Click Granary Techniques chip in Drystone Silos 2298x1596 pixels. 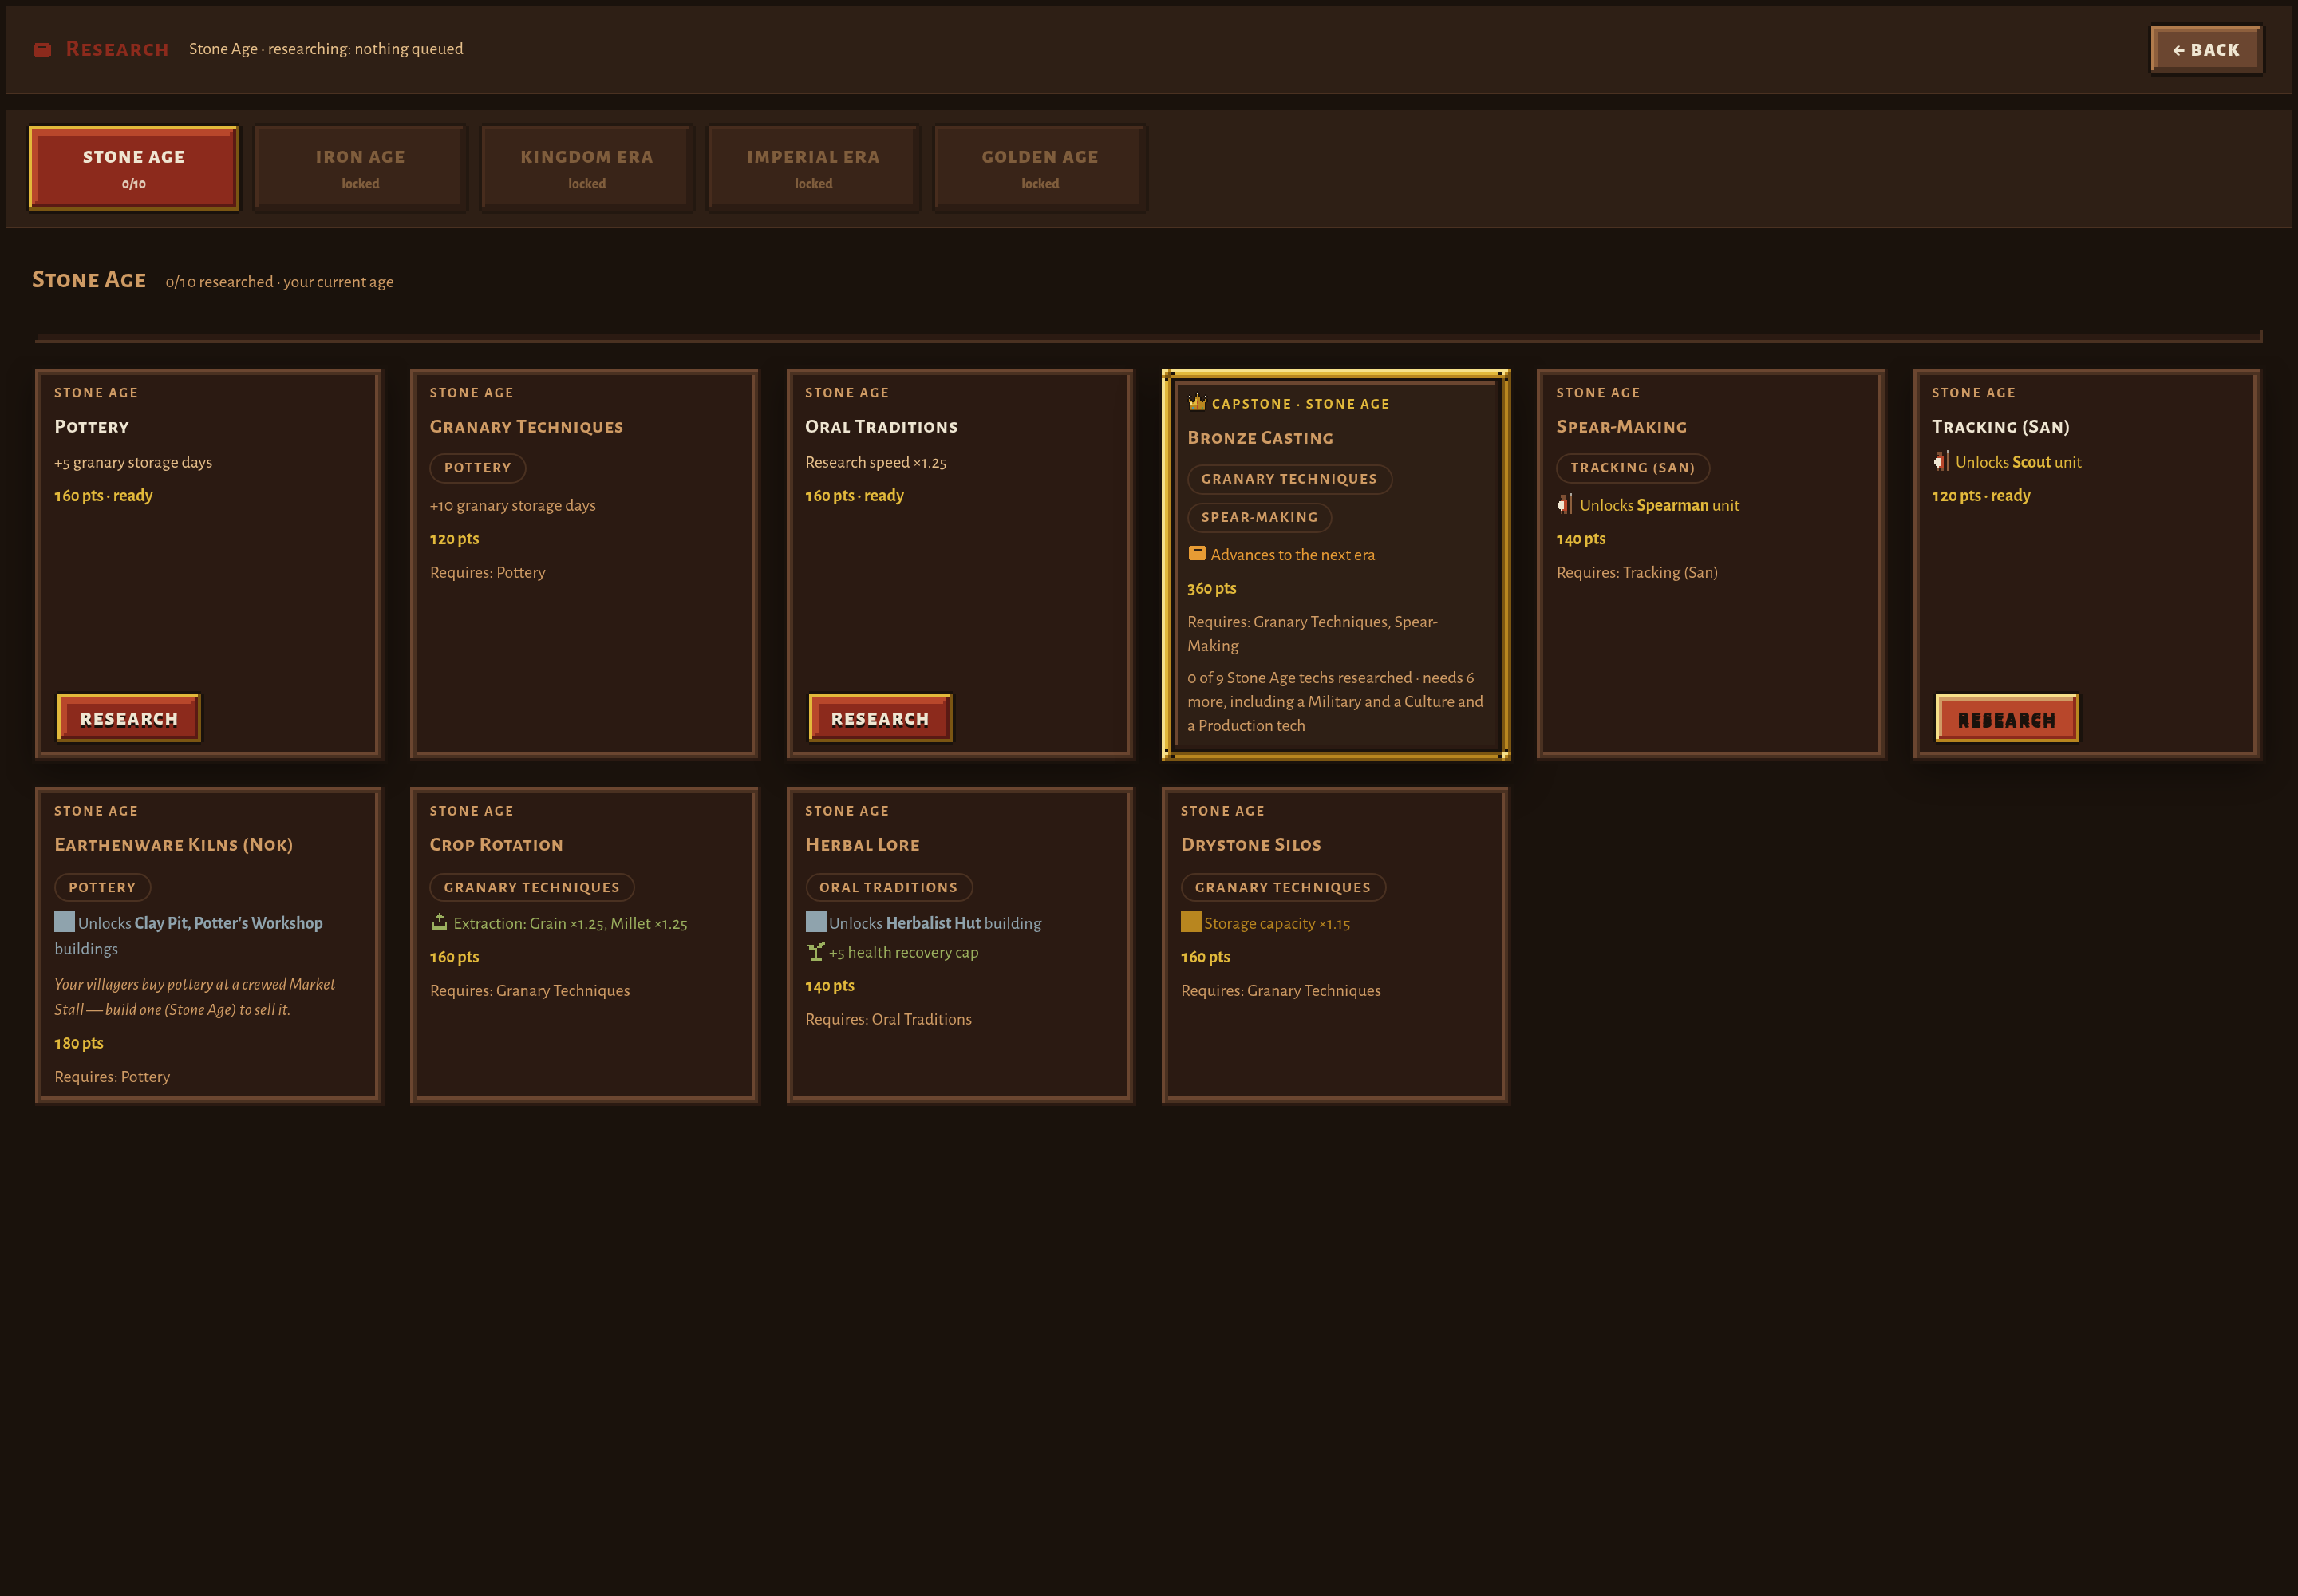click(x=1283, y=887)
